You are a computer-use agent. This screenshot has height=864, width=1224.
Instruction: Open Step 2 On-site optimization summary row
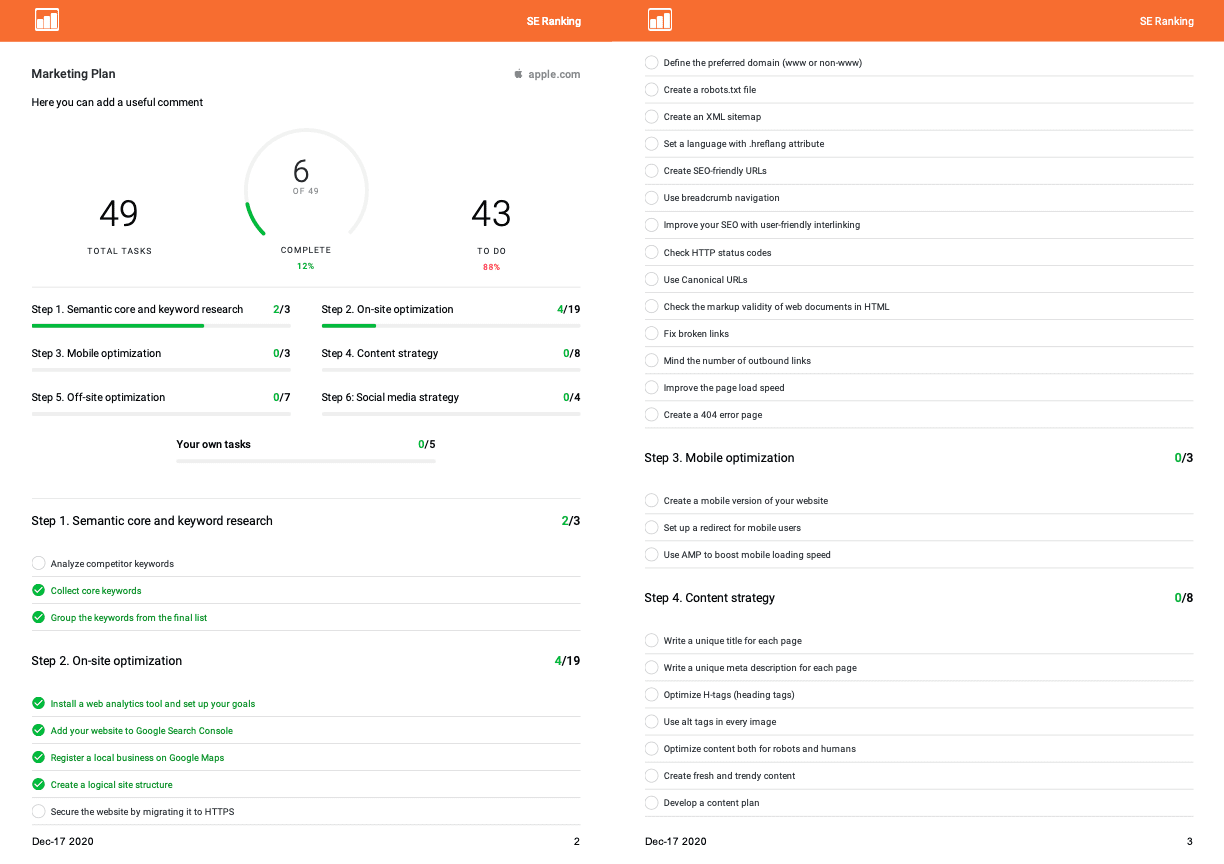(x=451, y=309)
